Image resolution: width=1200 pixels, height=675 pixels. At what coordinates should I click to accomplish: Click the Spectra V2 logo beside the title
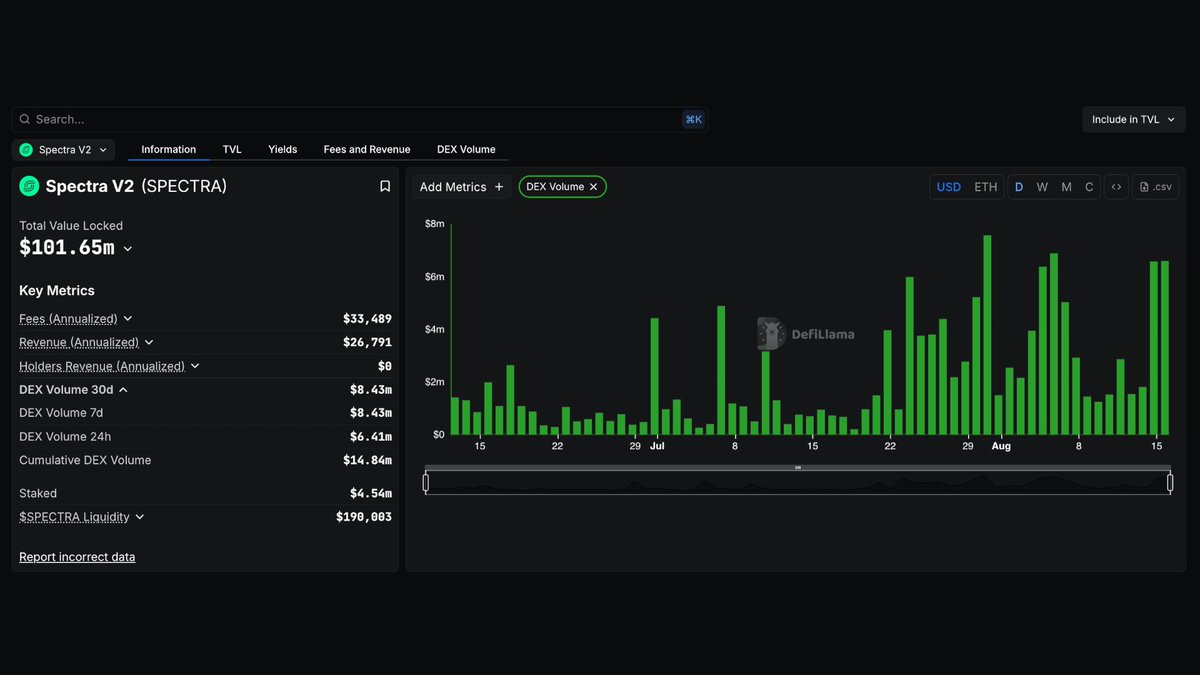click(x=29, y=186)
